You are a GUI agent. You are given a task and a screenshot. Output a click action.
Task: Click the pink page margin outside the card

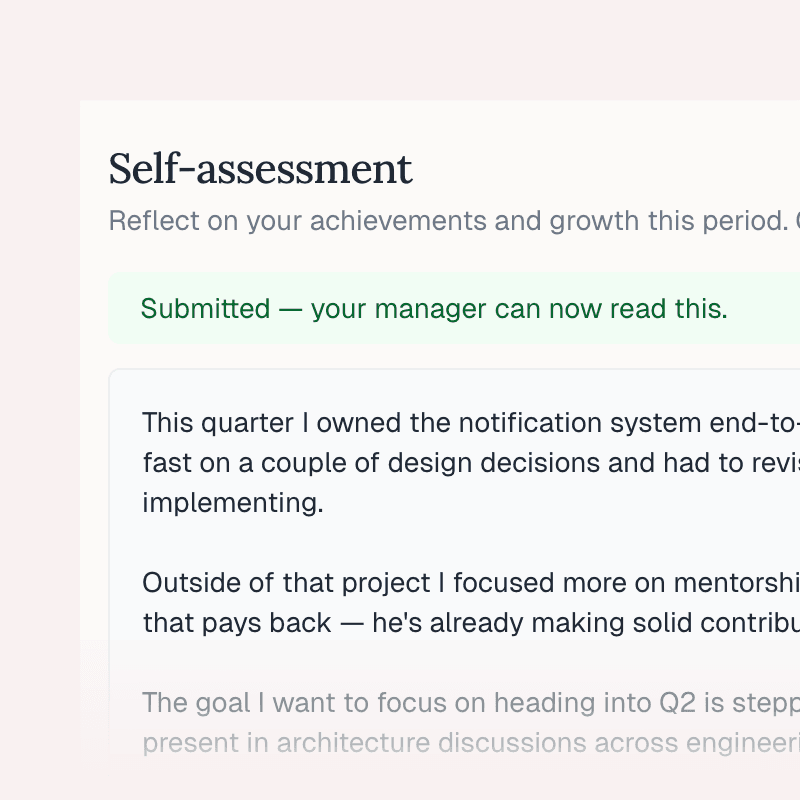40,400
